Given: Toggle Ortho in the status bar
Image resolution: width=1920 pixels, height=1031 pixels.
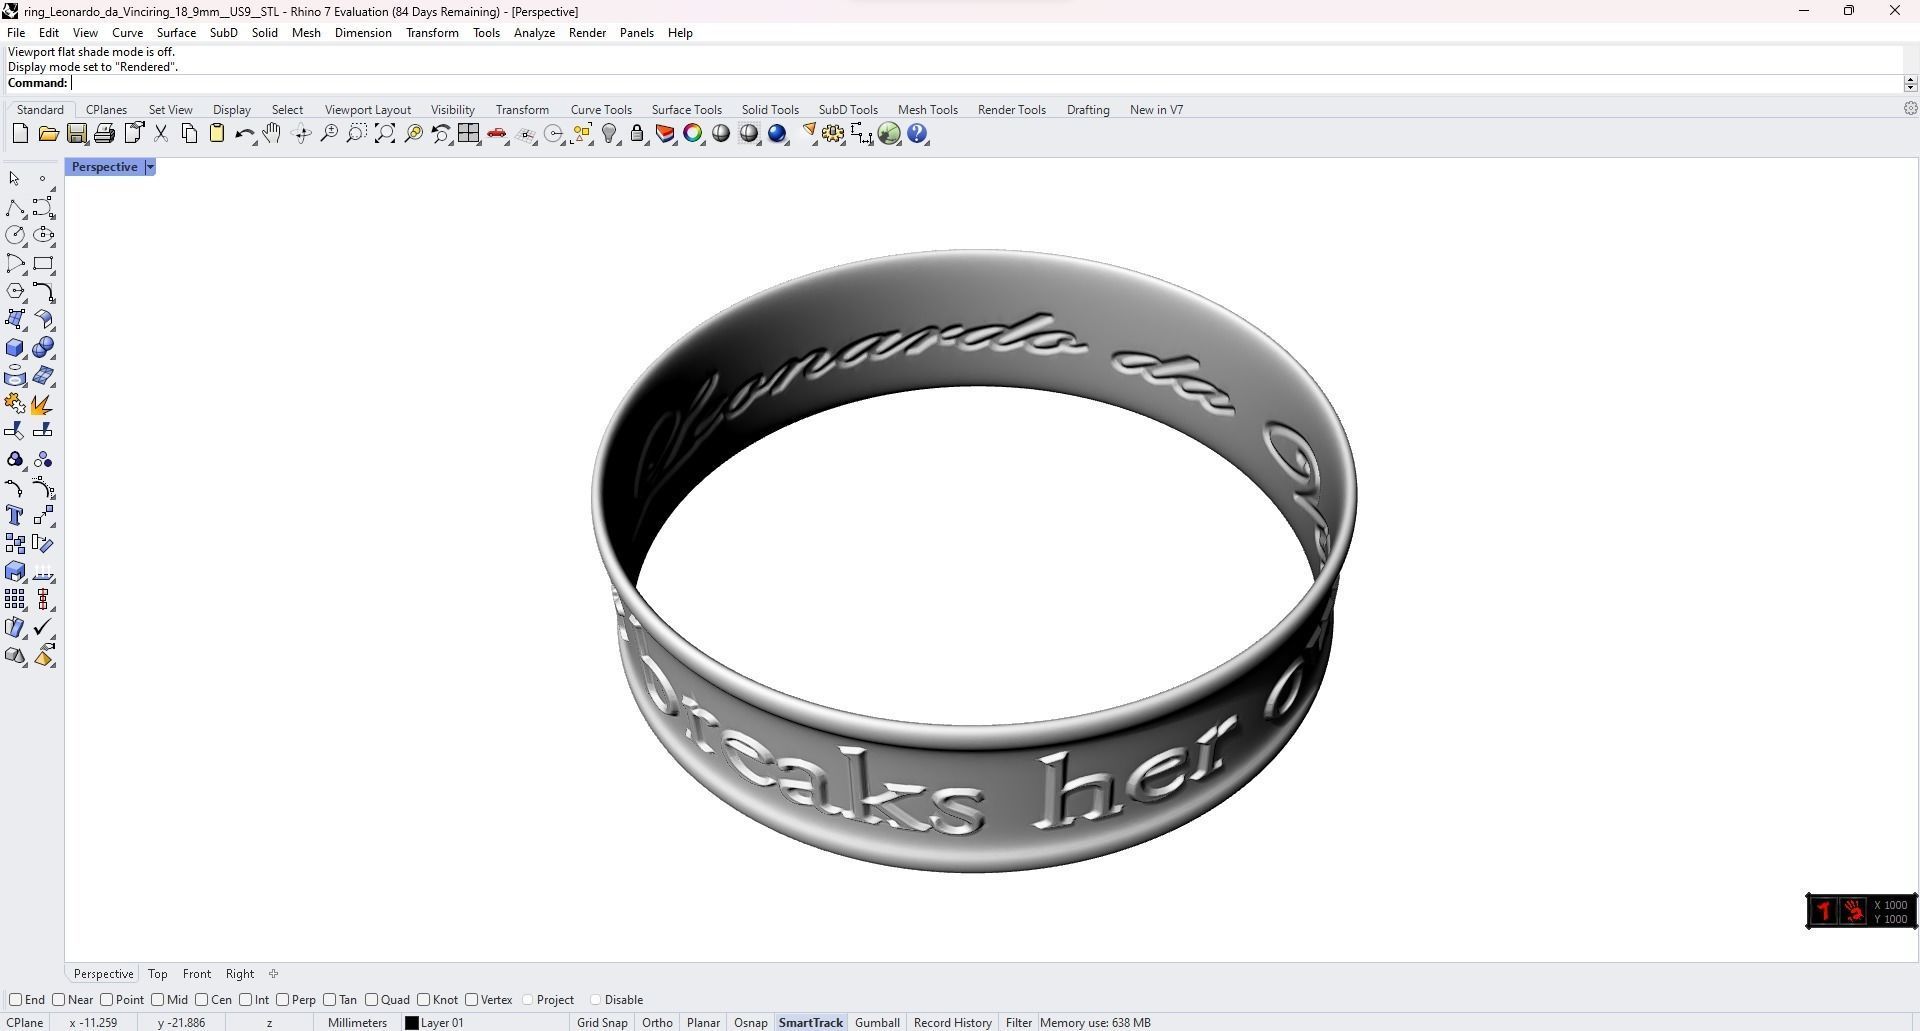Looking at the screenshot, I should pyautogui.click(x=657, y=1023).
